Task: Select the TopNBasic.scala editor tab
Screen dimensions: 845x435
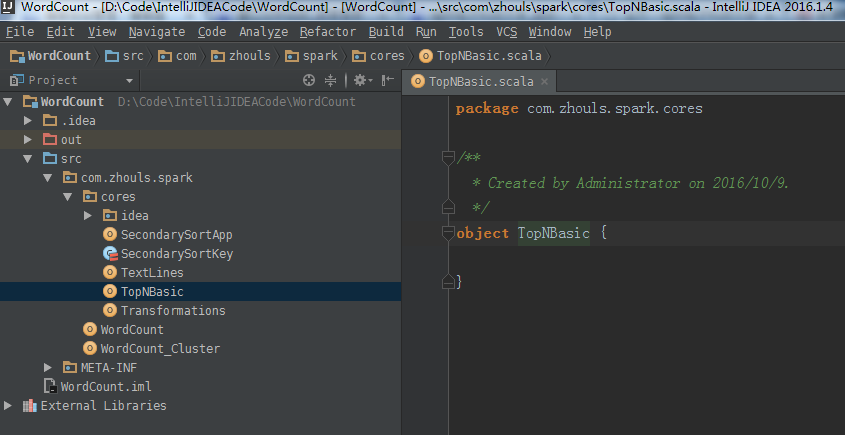Action: pyautogui.click(x=480, y=81)
